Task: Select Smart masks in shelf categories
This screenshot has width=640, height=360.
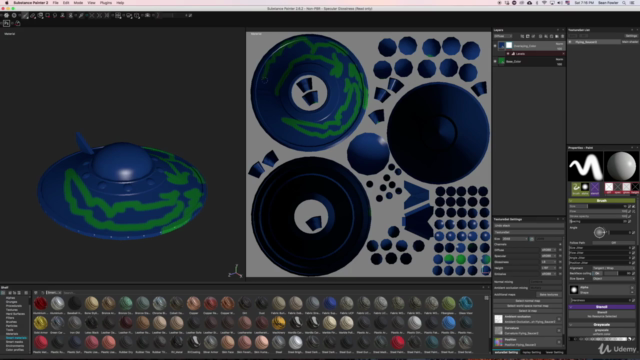Action: pos(14,342)
